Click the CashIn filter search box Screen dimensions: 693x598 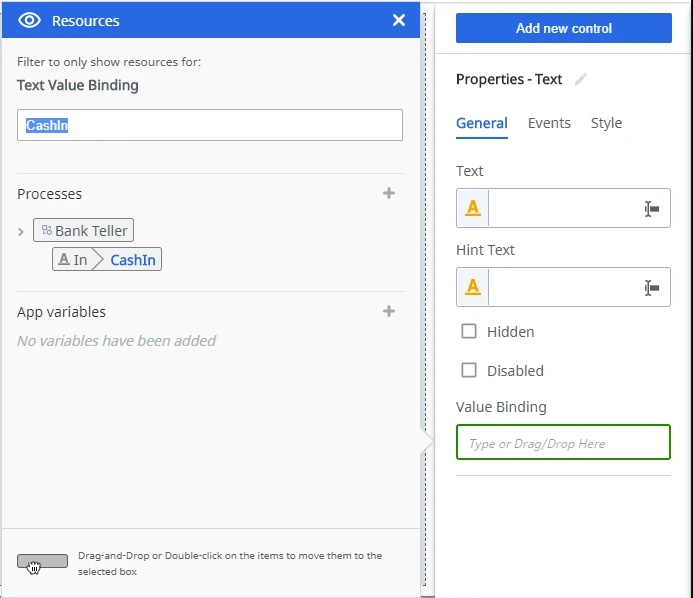pos(209,125)
